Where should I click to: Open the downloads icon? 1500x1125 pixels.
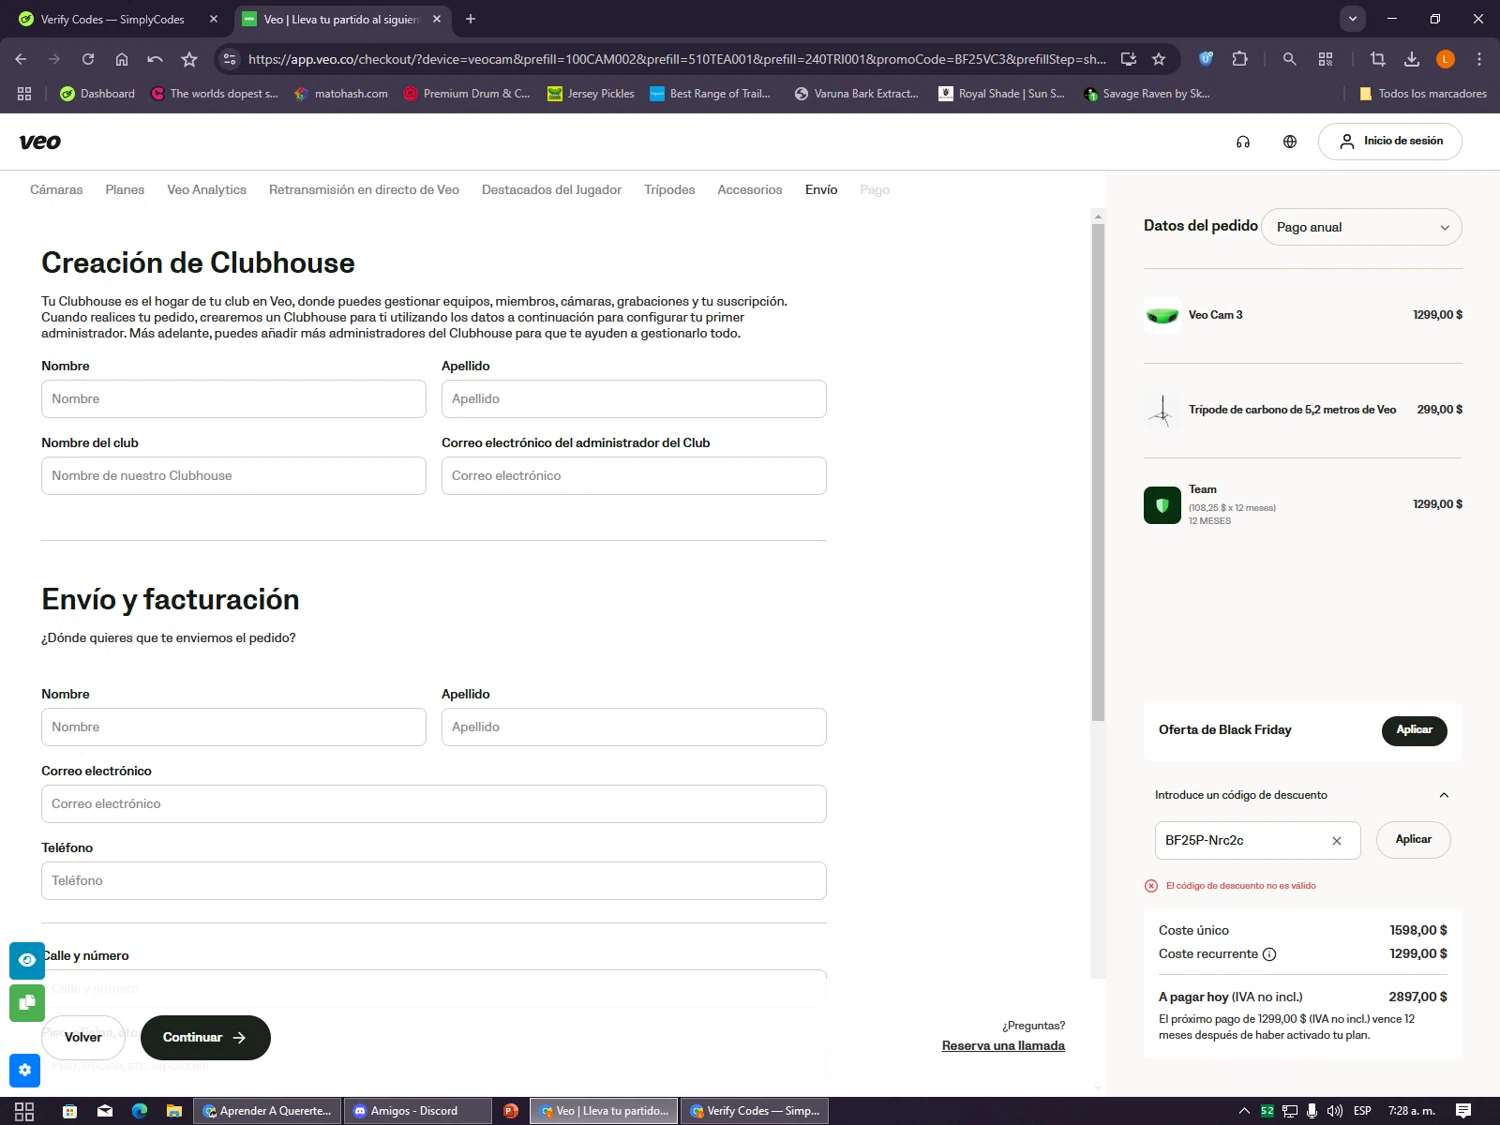pos(1412,59)
